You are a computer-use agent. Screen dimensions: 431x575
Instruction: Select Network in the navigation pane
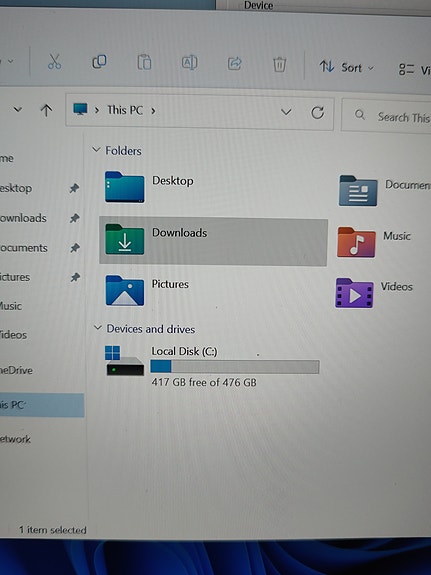15,439
